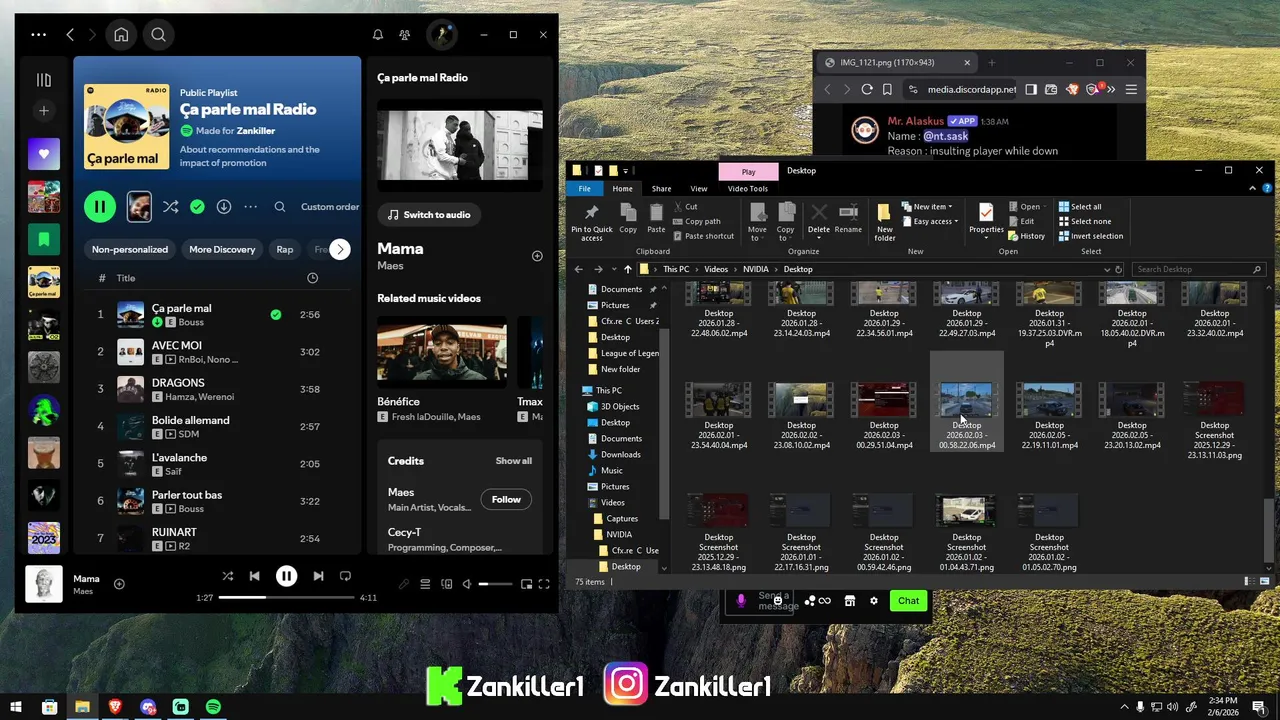Switch to Share tab in Explorer
This screenshot has height=720, width=1280.
coord(661,188)
